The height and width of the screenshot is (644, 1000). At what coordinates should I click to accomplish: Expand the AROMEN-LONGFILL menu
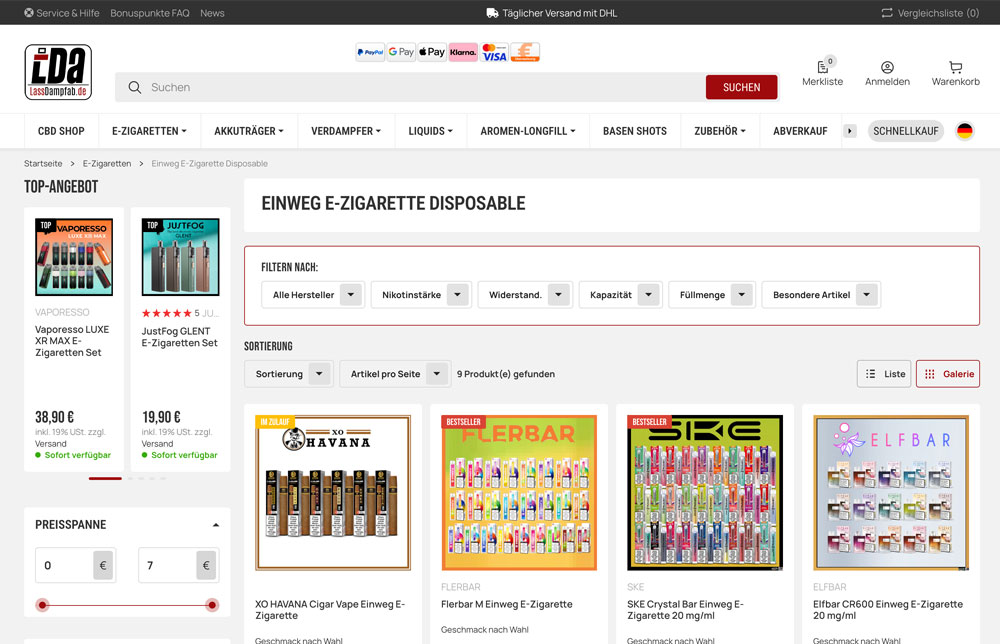click(528, 131)
